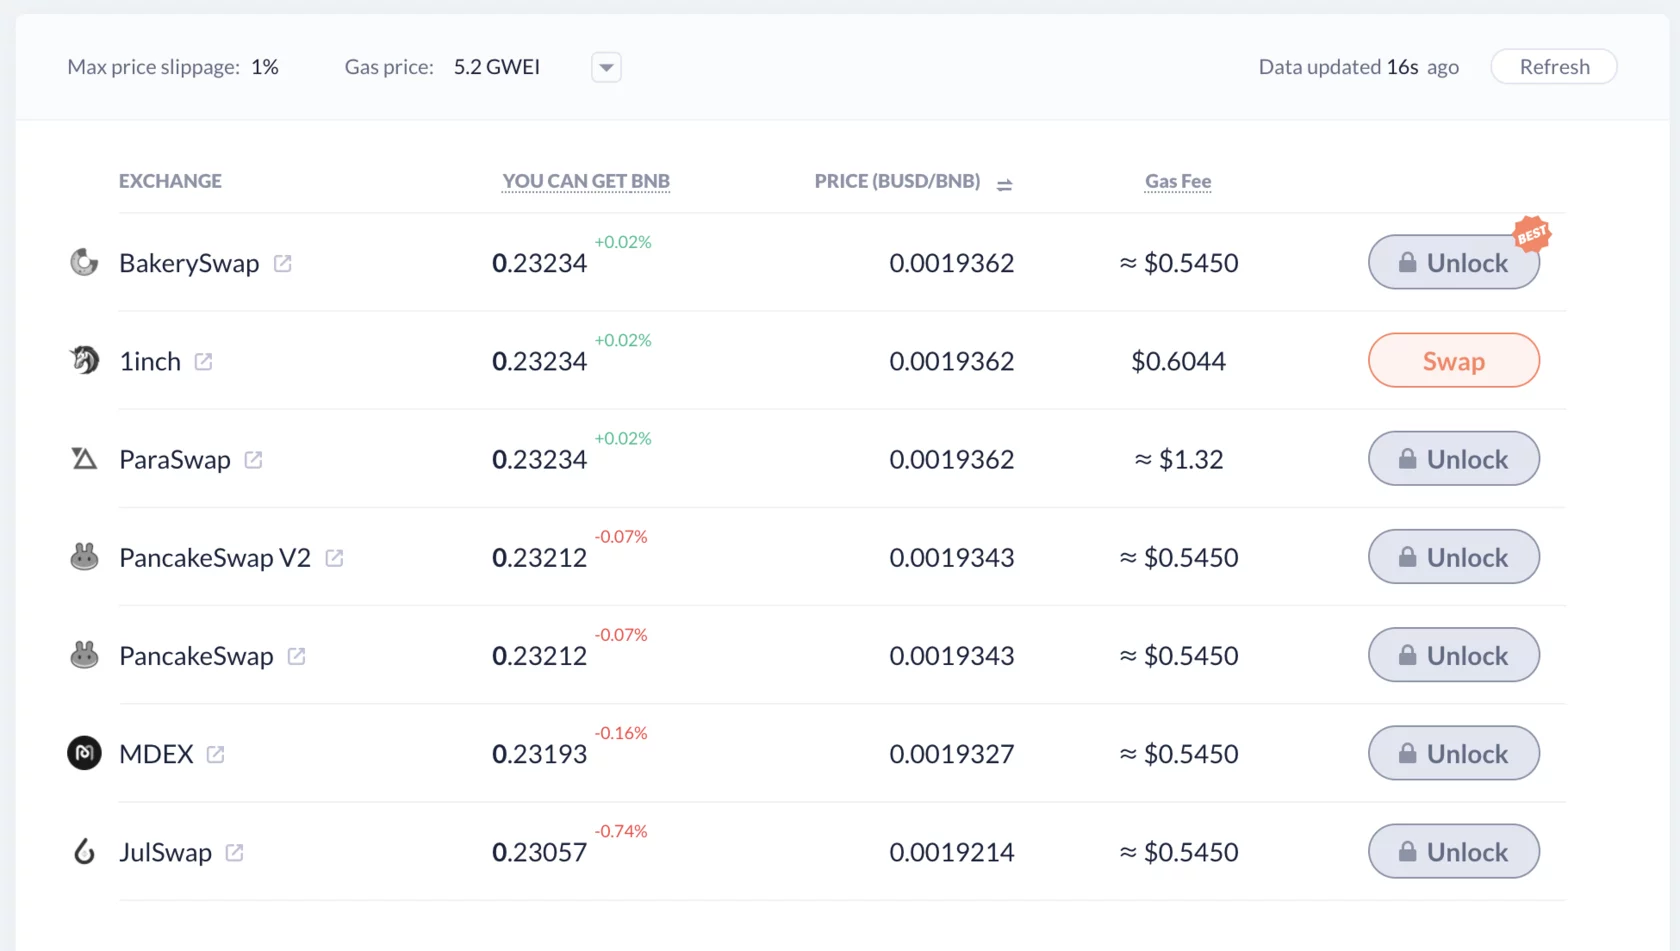The height and width of the screenshot is (951, 1680).
Task: Unlock ParaSwap exchange
Action: tap(1454, 458)
